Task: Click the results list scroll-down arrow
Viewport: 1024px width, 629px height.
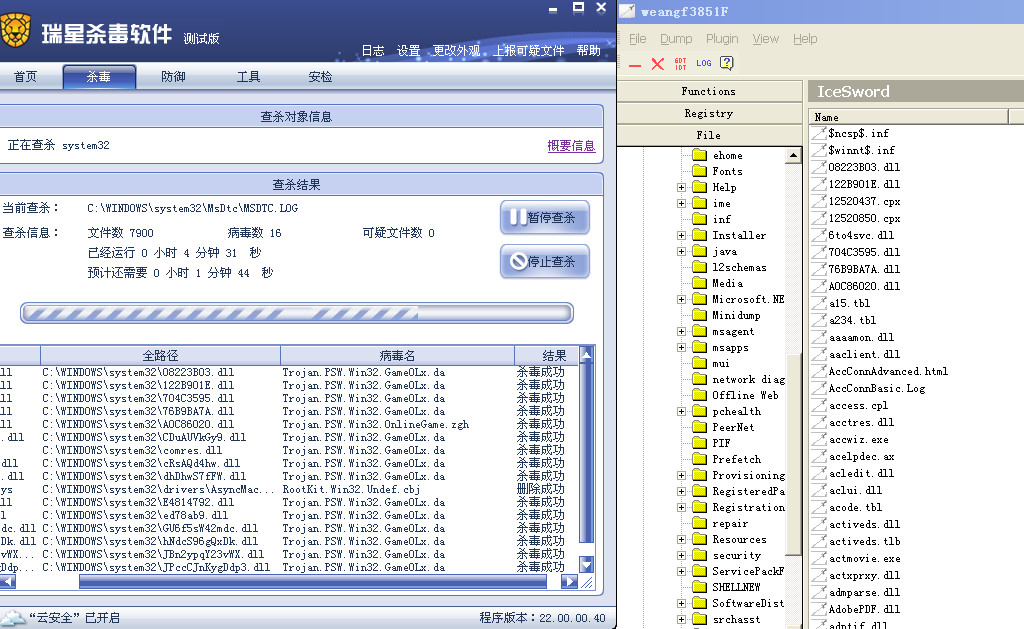Action: click(x=586, y=565)
